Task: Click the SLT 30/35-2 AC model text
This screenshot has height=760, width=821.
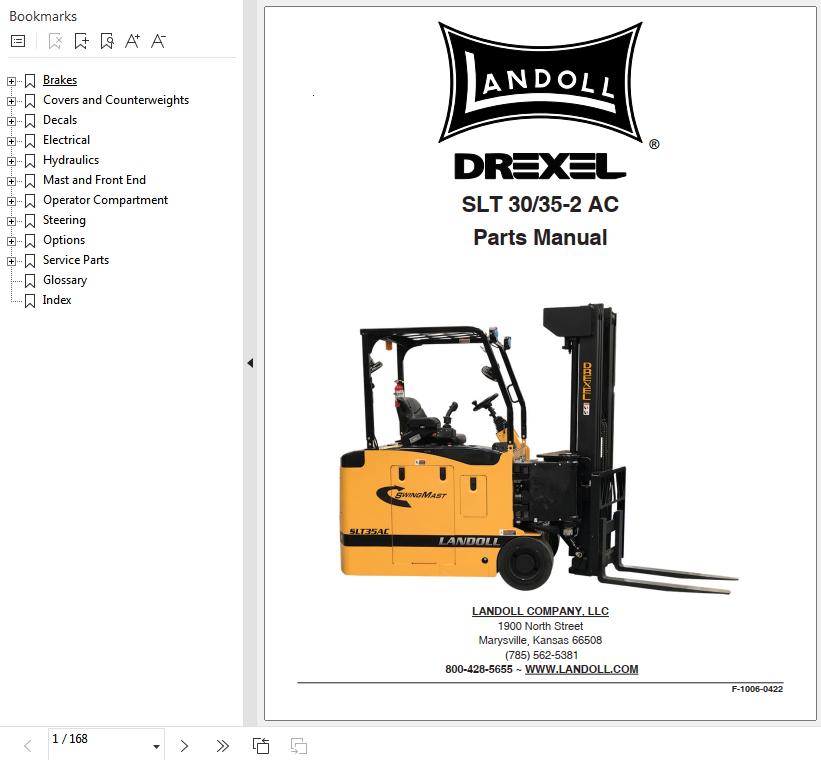Action: pos(540,204)
